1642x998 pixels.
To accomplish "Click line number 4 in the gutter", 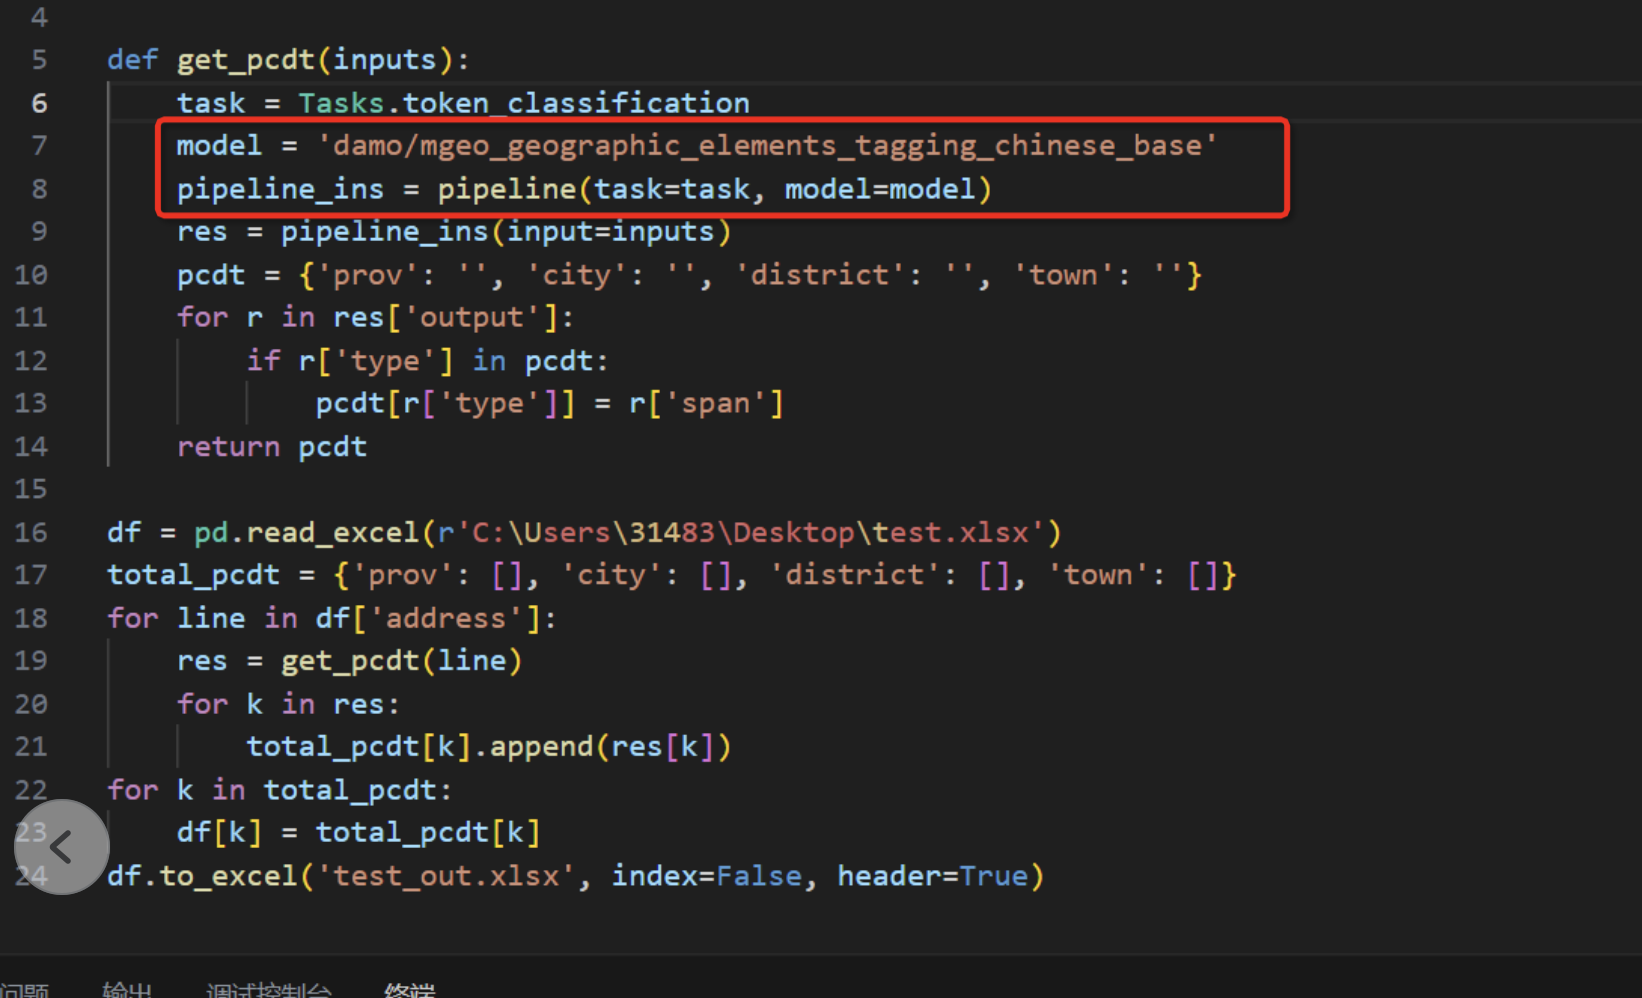I will (x=39, y=17).
